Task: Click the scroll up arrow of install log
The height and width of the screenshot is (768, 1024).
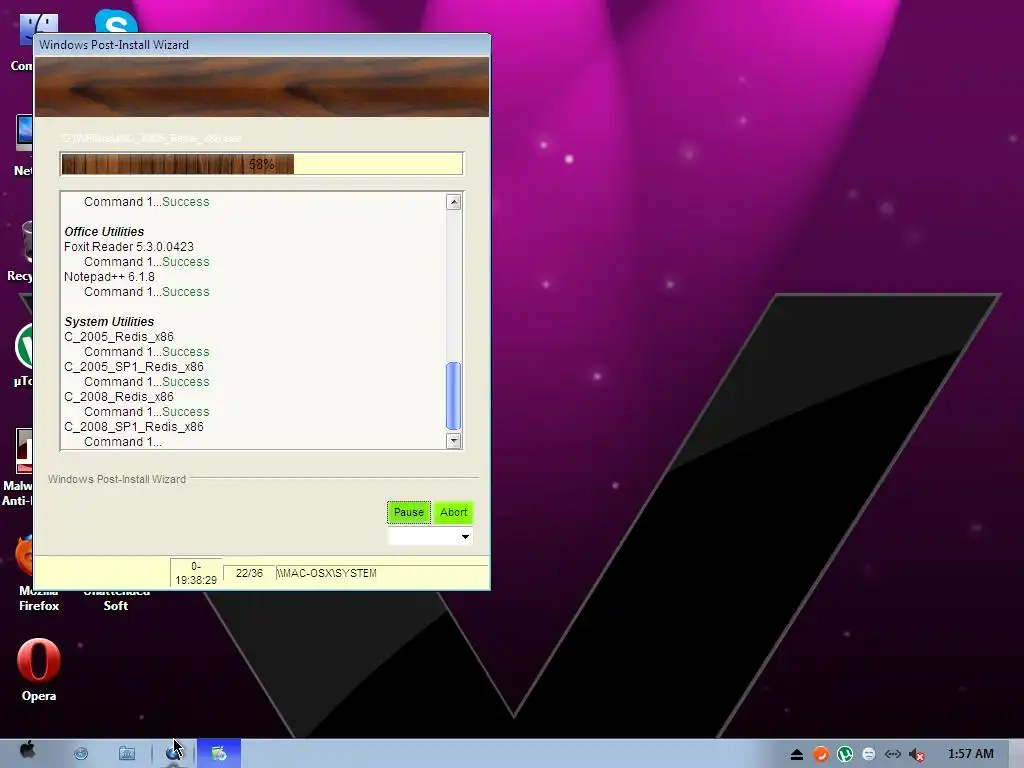Action: click(x=454, y=202)
